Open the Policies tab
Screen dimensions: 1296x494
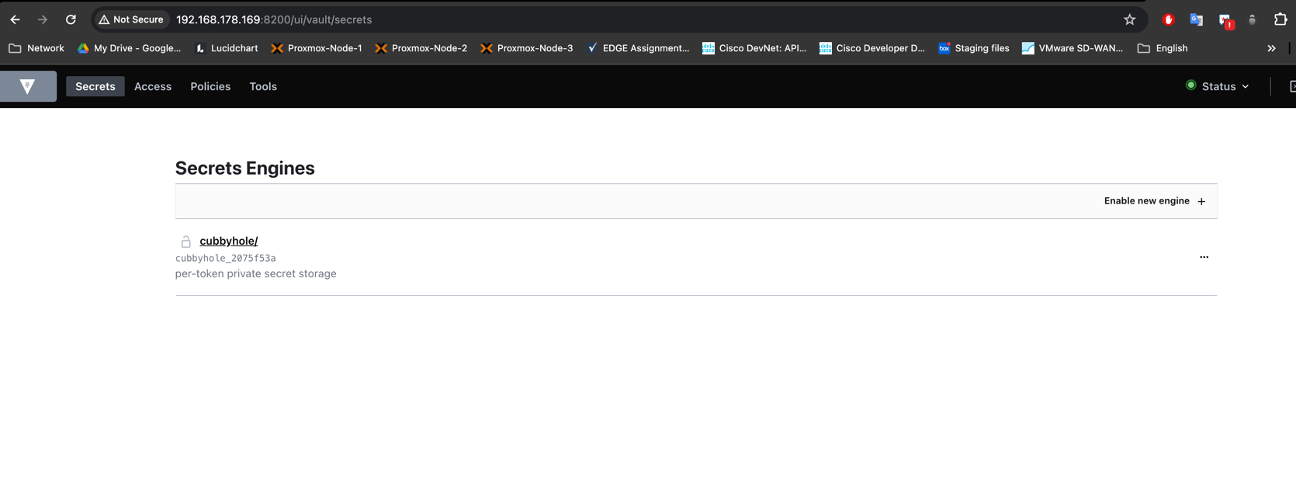210,87
